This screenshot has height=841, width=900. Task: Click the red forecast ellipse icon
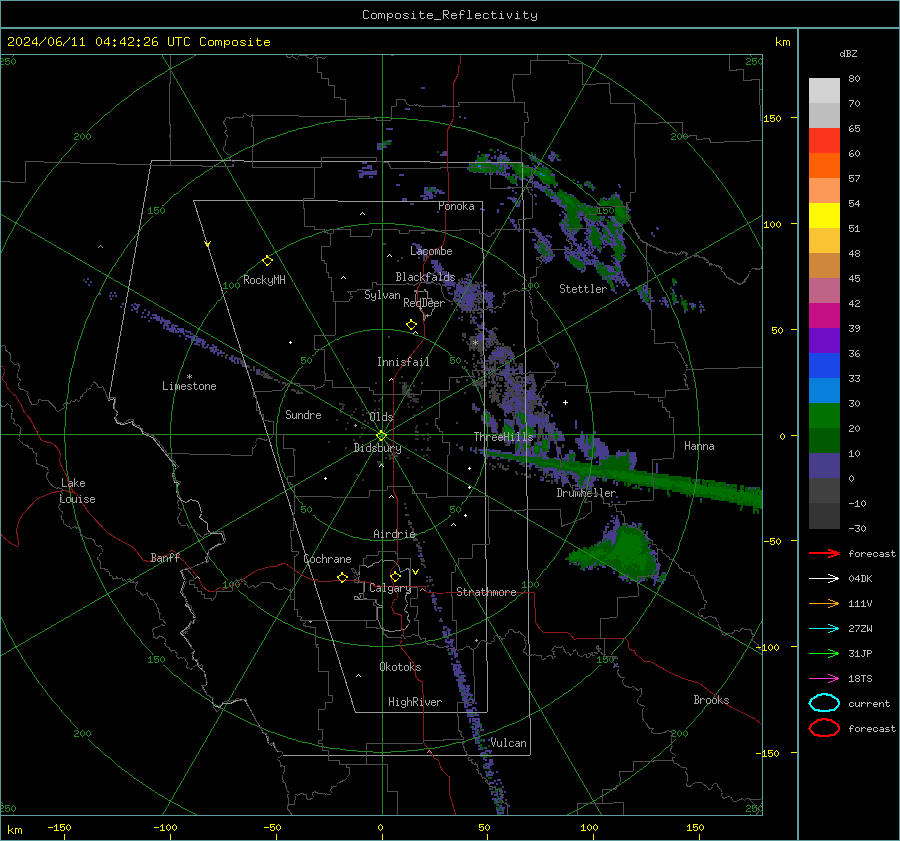coord(824,728)
